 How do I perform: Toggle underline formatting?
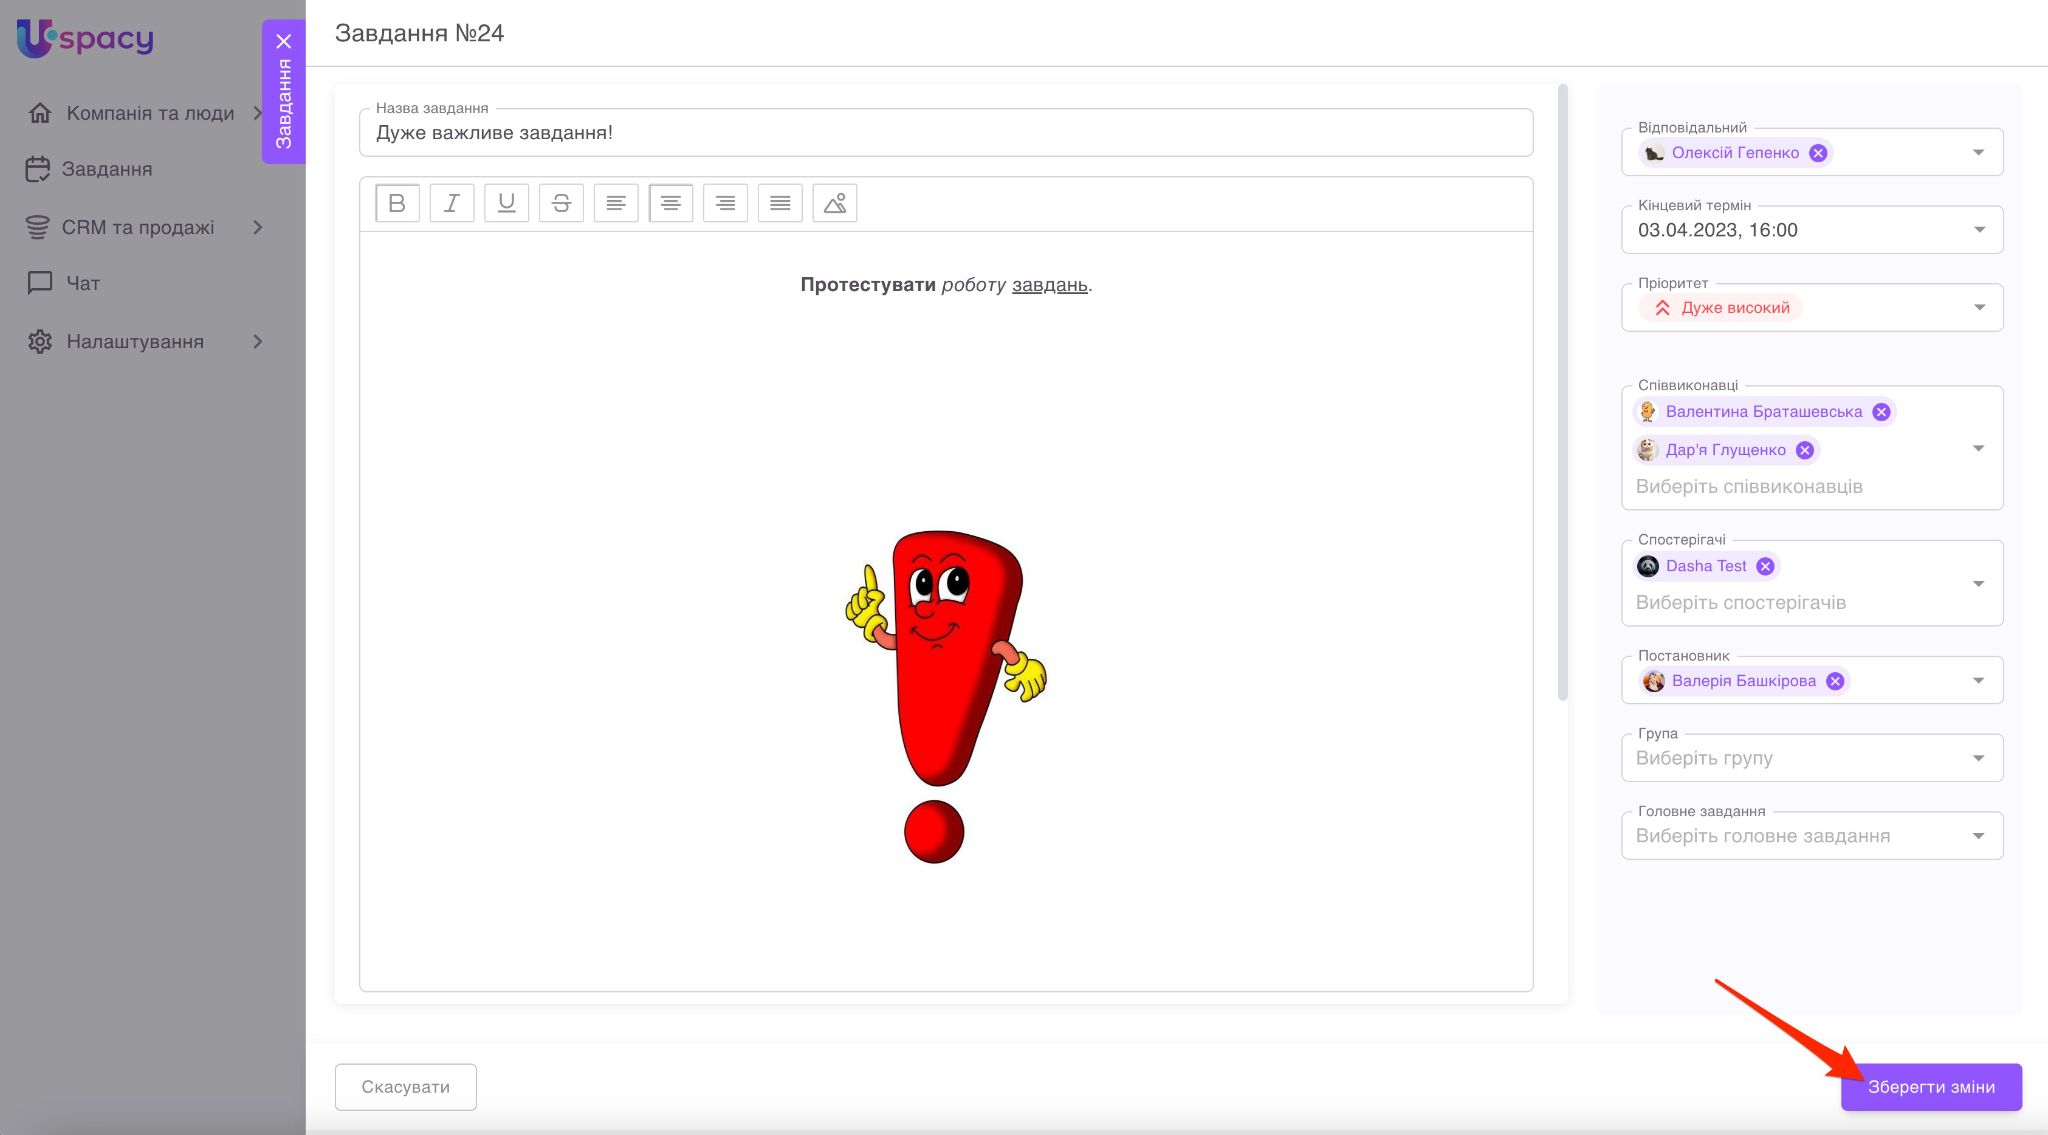click(506, 203)
